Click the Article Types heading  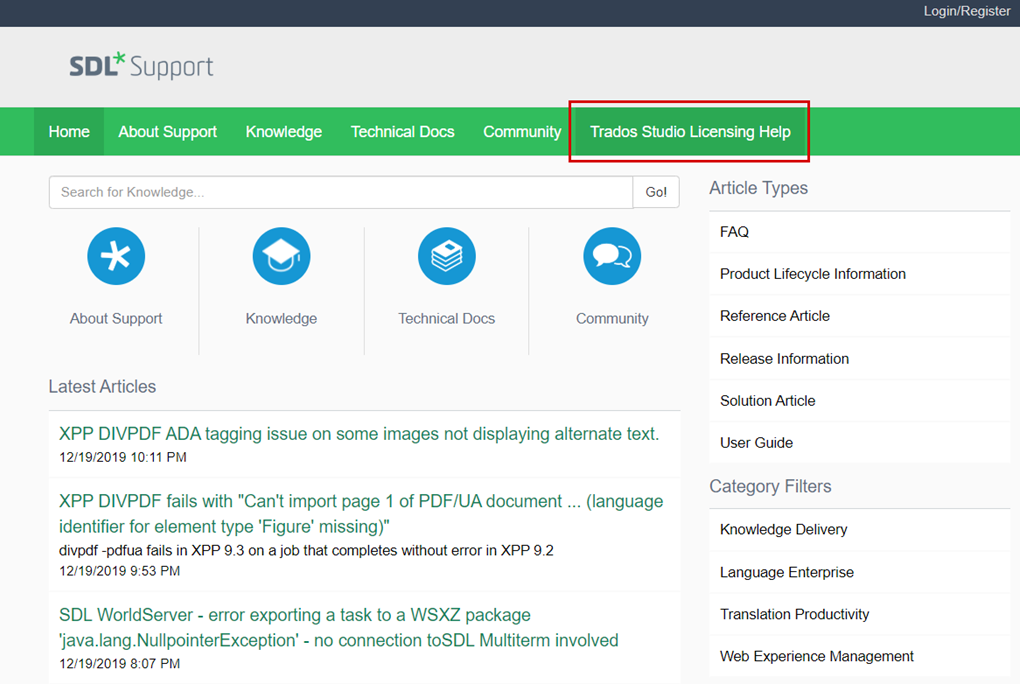tap(758, 188)
